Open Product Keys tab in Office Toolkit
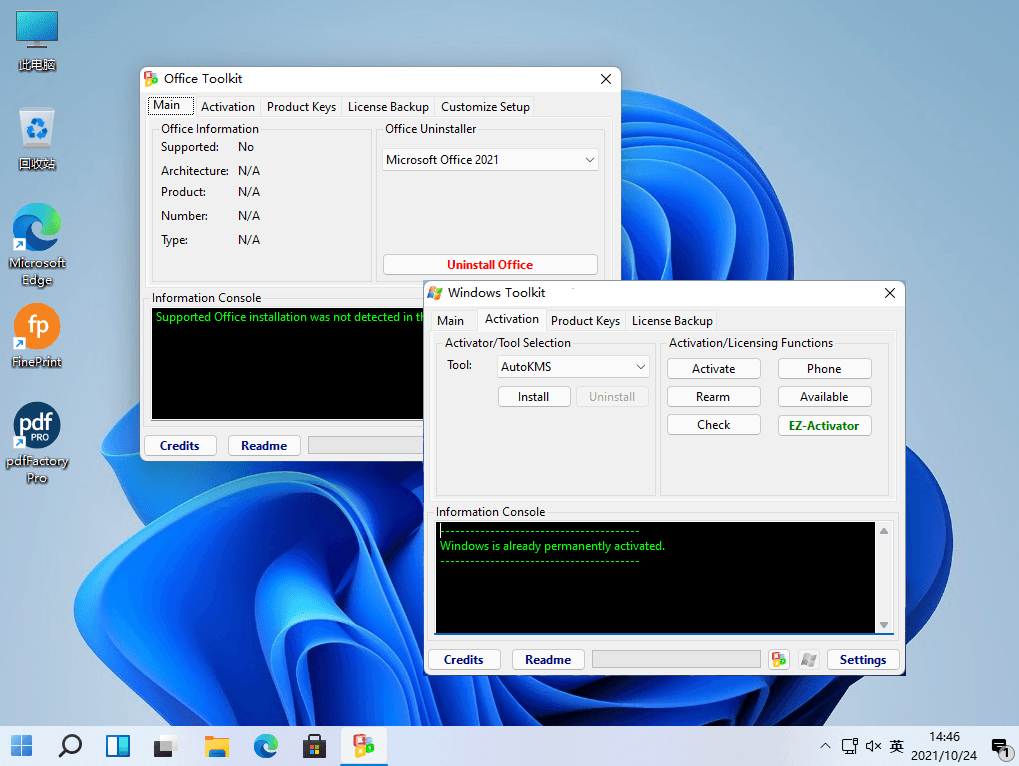Screen dimensions: 1019x766 pos(302,107)
